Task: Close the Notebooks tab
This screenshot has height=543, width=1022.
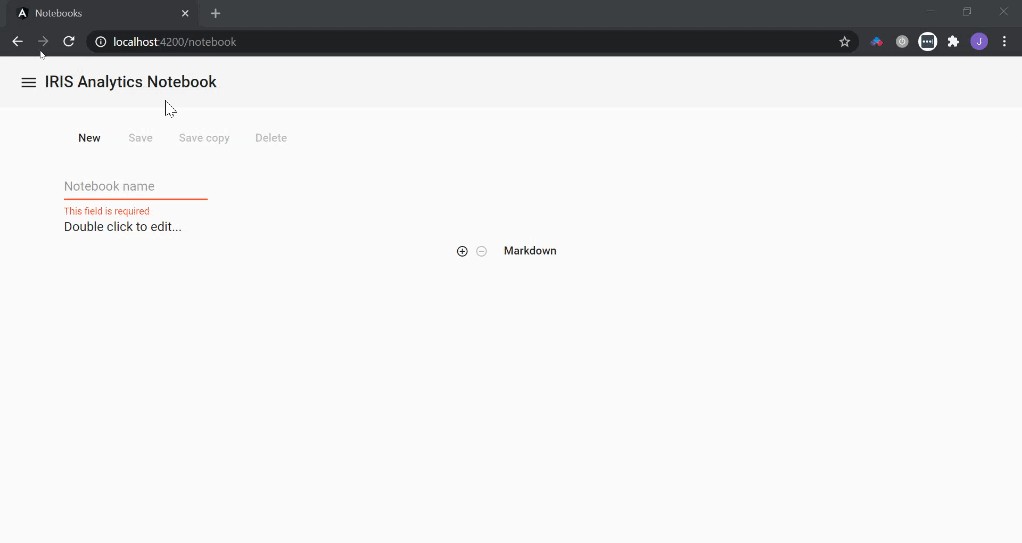Action: 185,13
